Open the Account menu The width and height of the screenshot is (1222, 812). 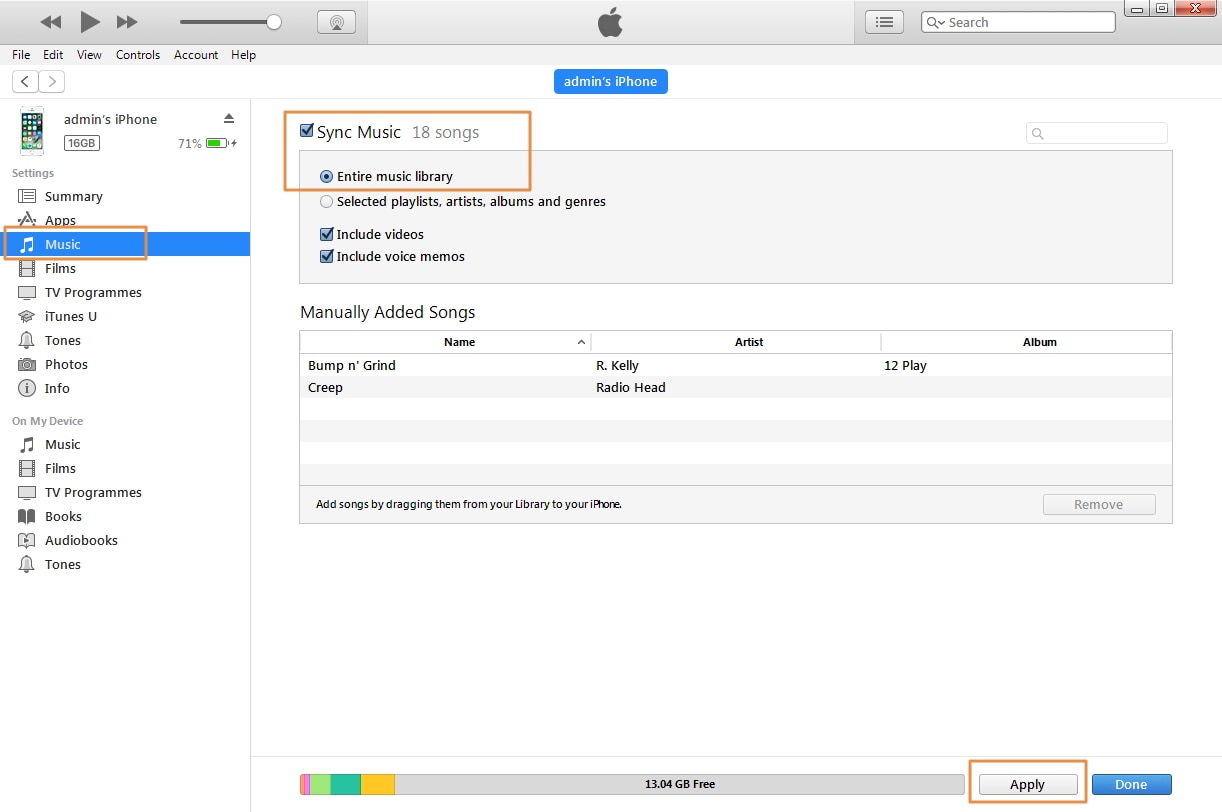(196, 55)
